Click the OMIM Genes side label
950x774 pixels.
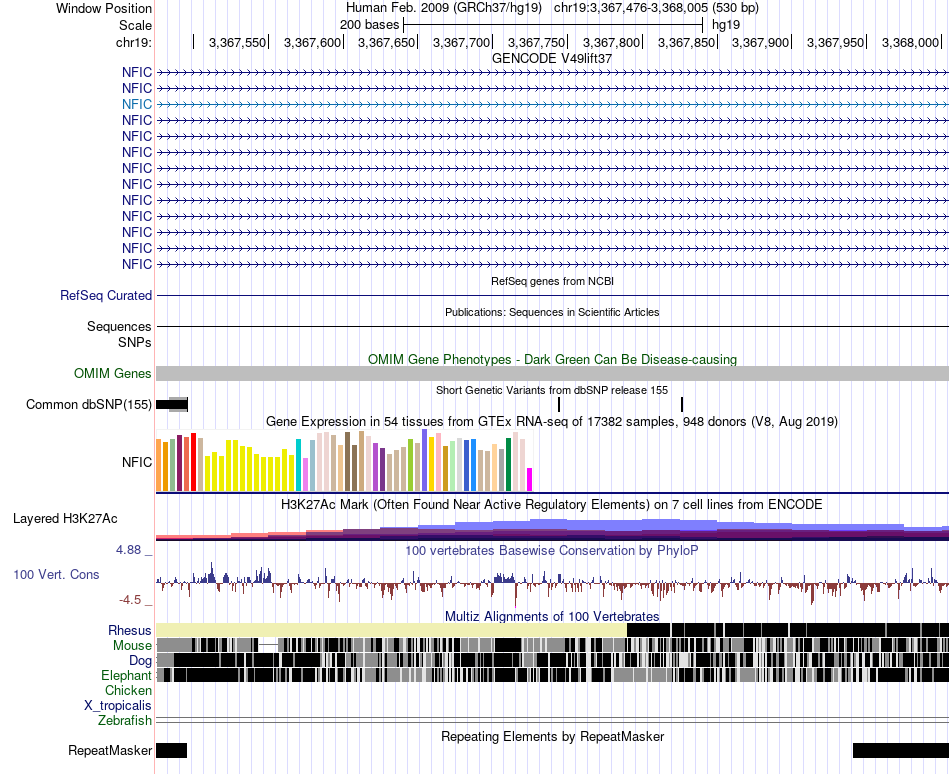tap(112, 373)
